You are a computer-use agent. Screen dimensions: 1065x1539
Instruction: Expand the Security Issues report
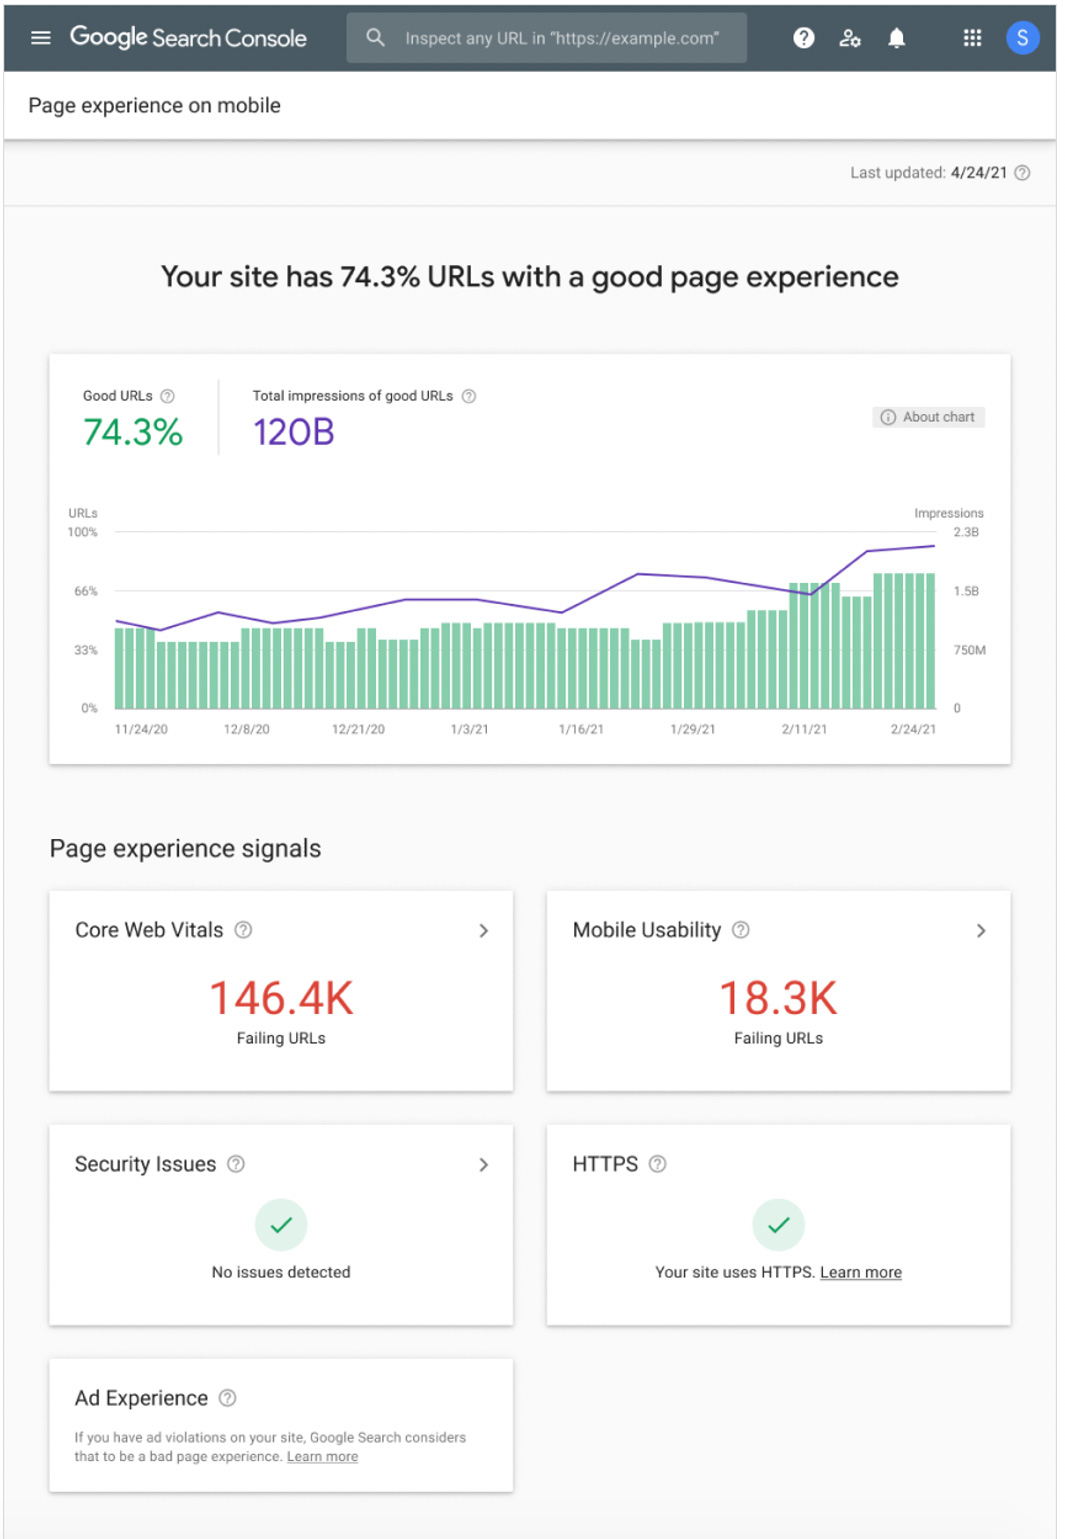[x=484, y=1165]
